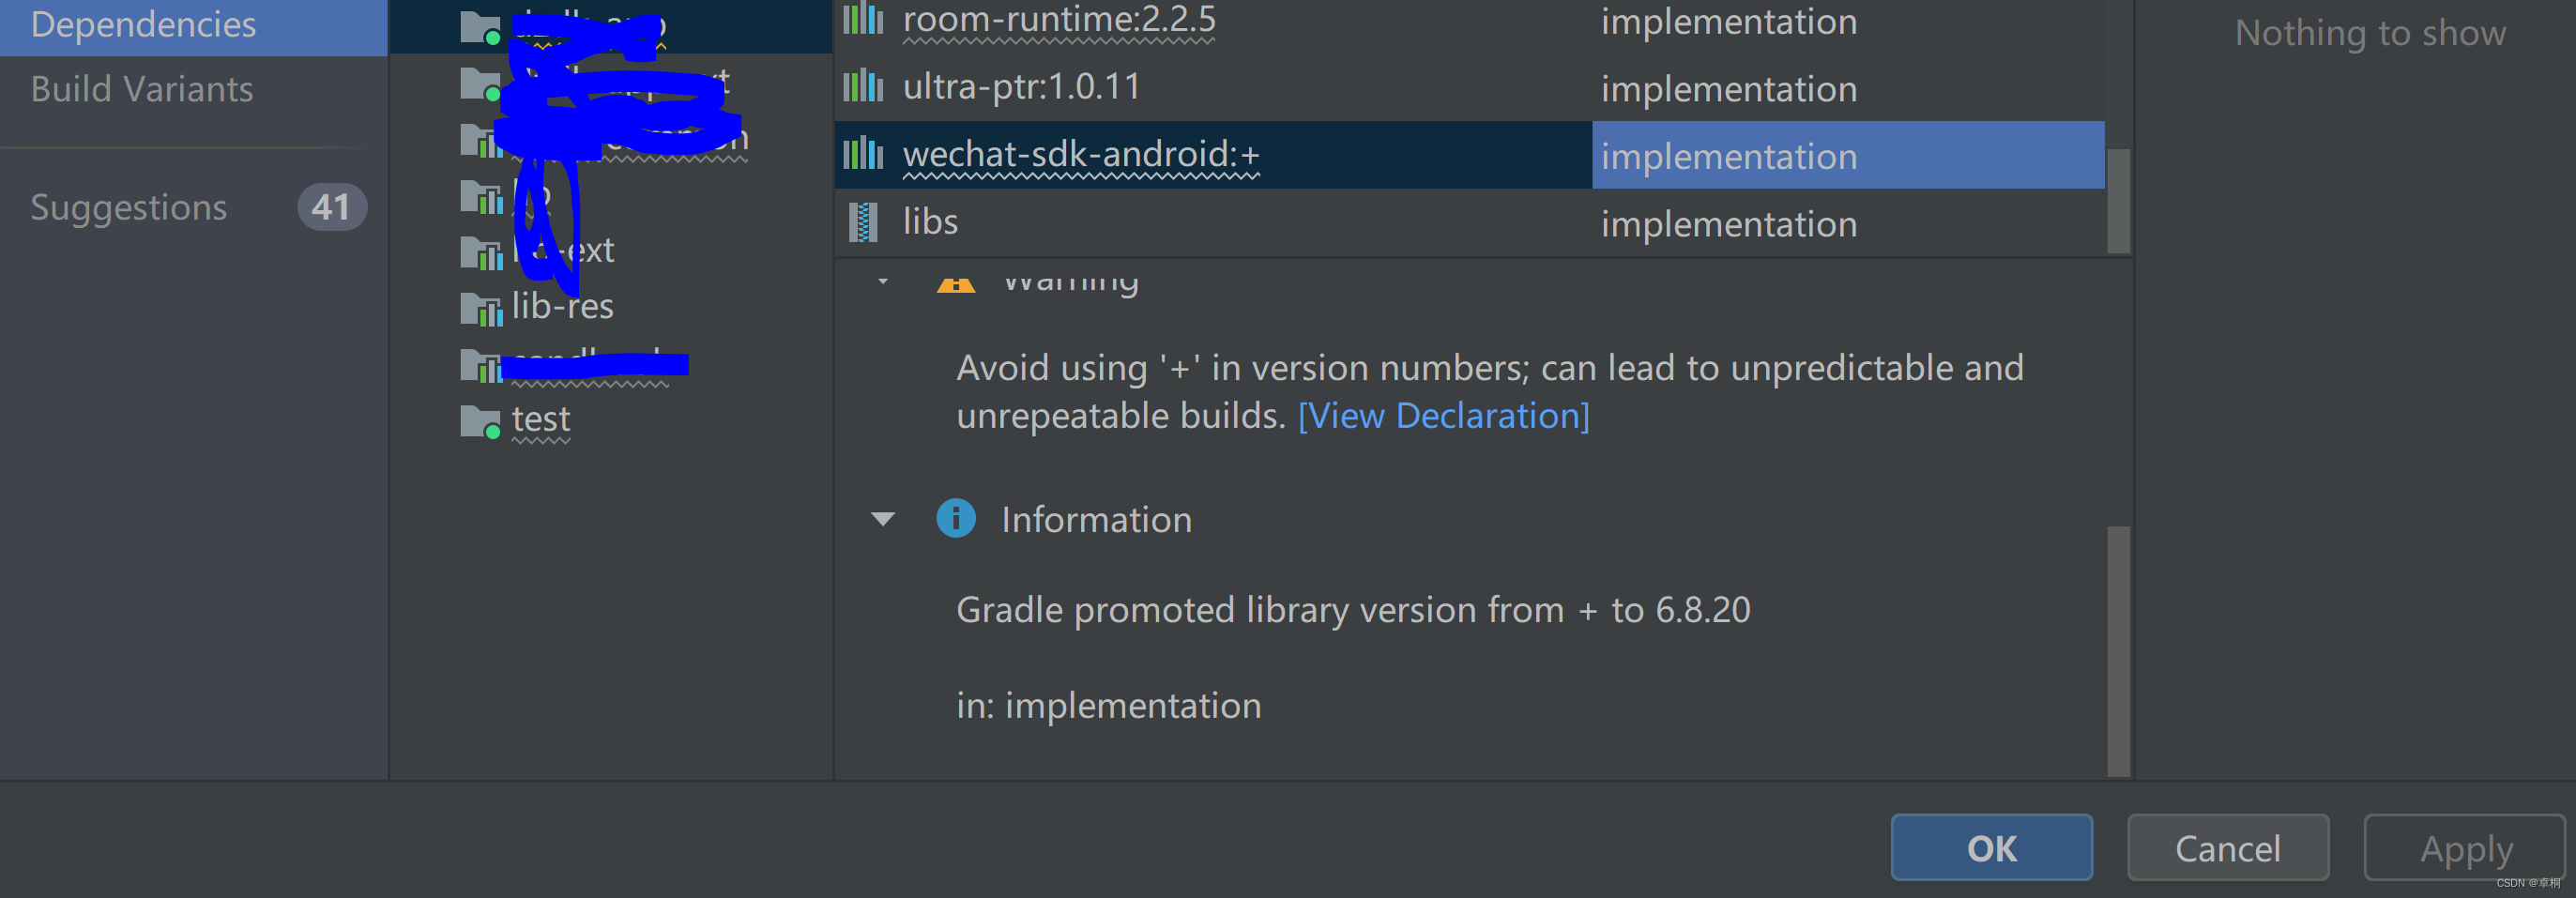Click the Apply button
Viewport: 2576px width, 898px height.
pos(2465,848)
